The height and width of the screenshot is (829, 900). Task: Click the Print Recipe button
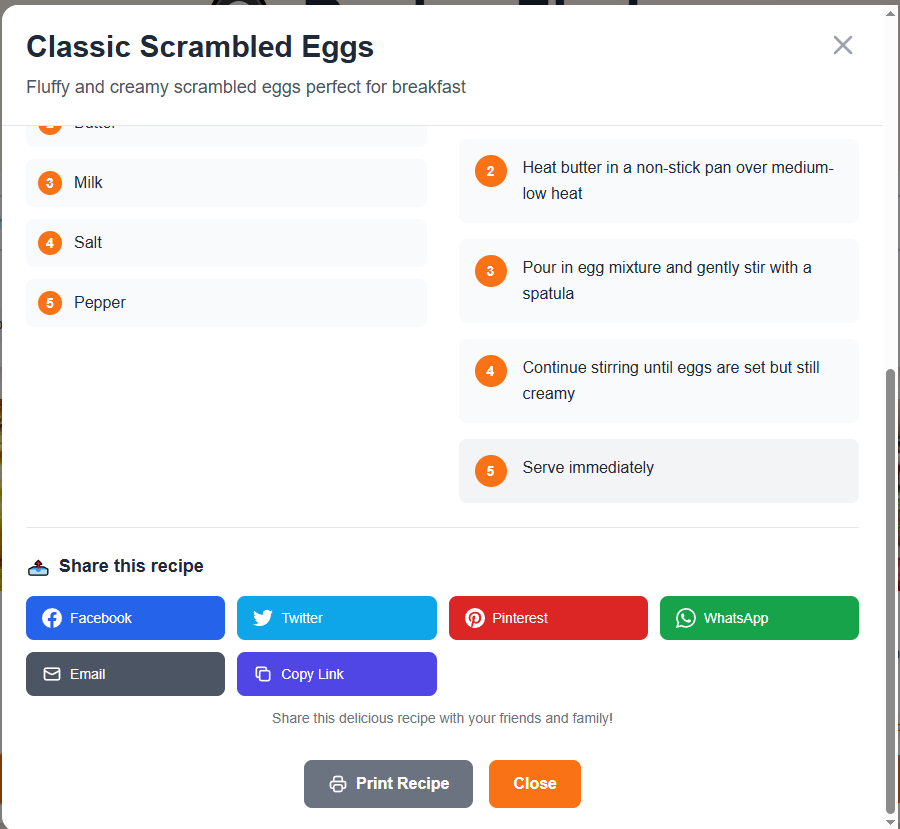(389, 784)
